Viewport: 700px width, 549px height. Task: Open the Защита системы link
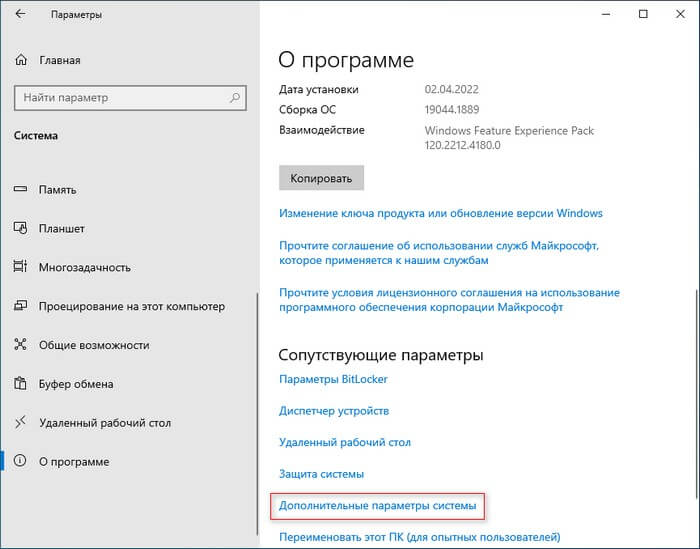pyautogui.click(x=321, y=474)
